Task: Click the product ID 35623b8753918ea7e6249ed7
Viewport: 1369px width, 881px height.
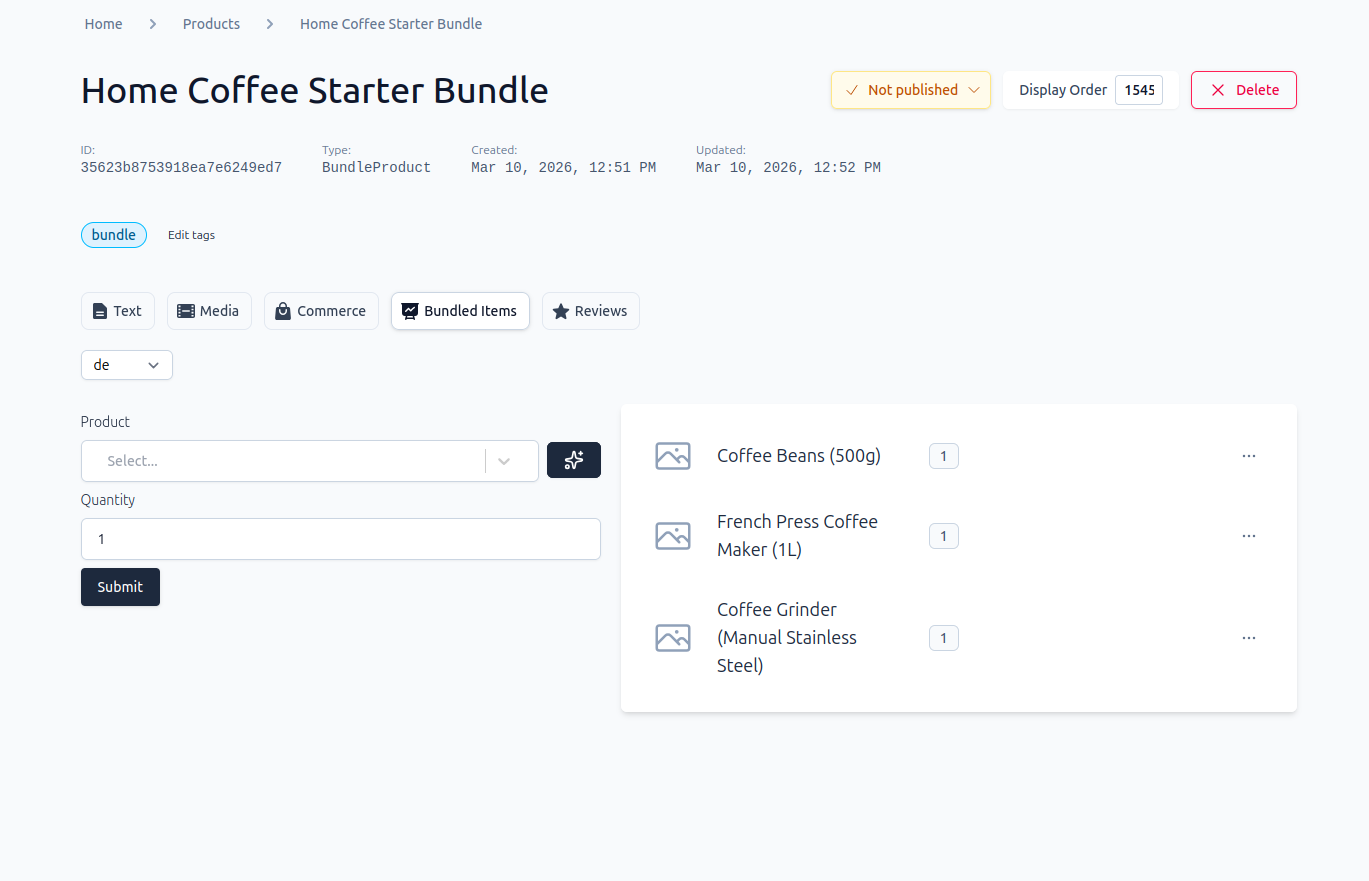Action: [181, 168]
